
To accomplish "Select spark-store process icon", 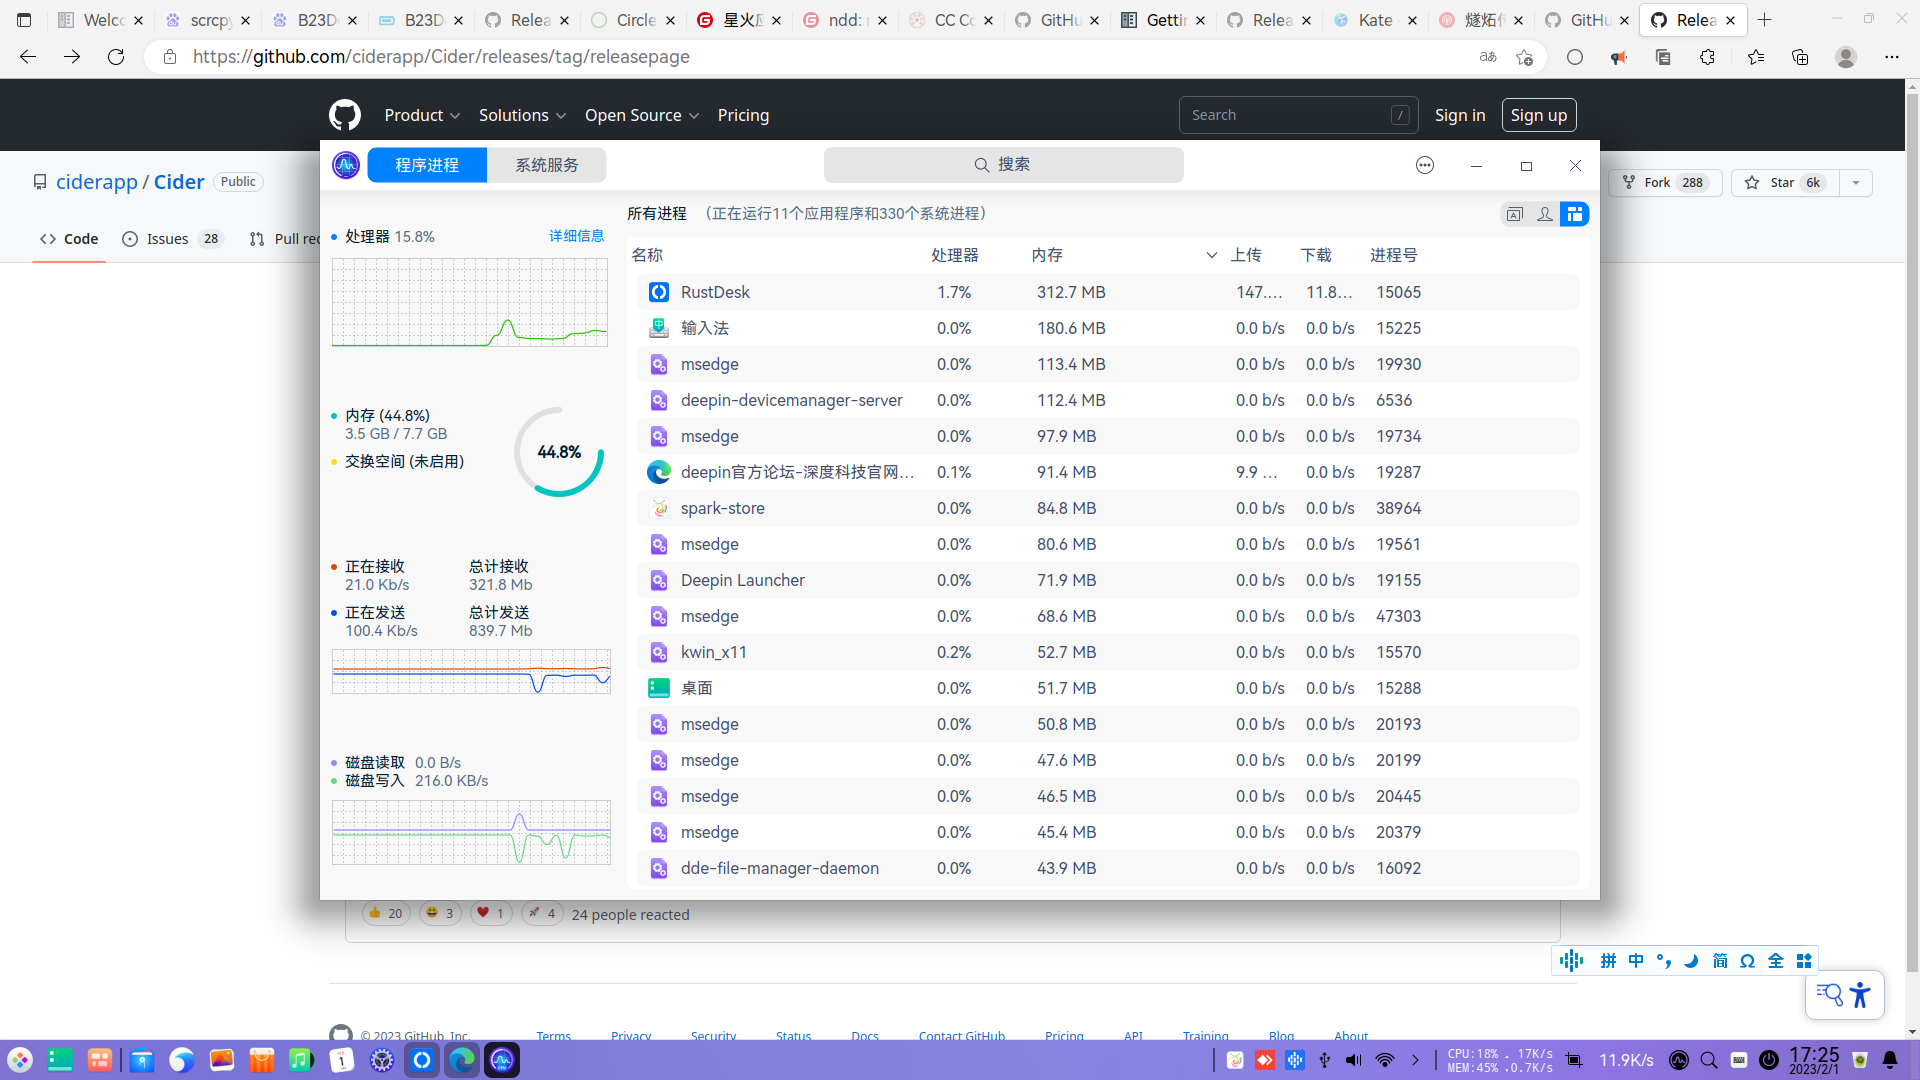I will (x=658, y=508).
